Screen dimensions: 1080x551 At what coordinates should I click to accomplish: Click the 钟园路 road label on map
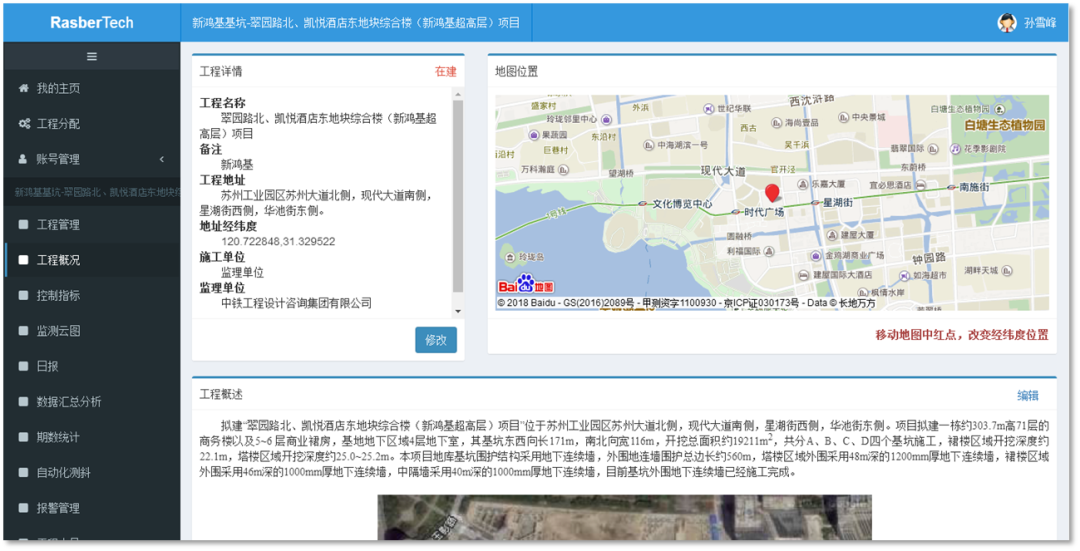[x=929, y=258]
